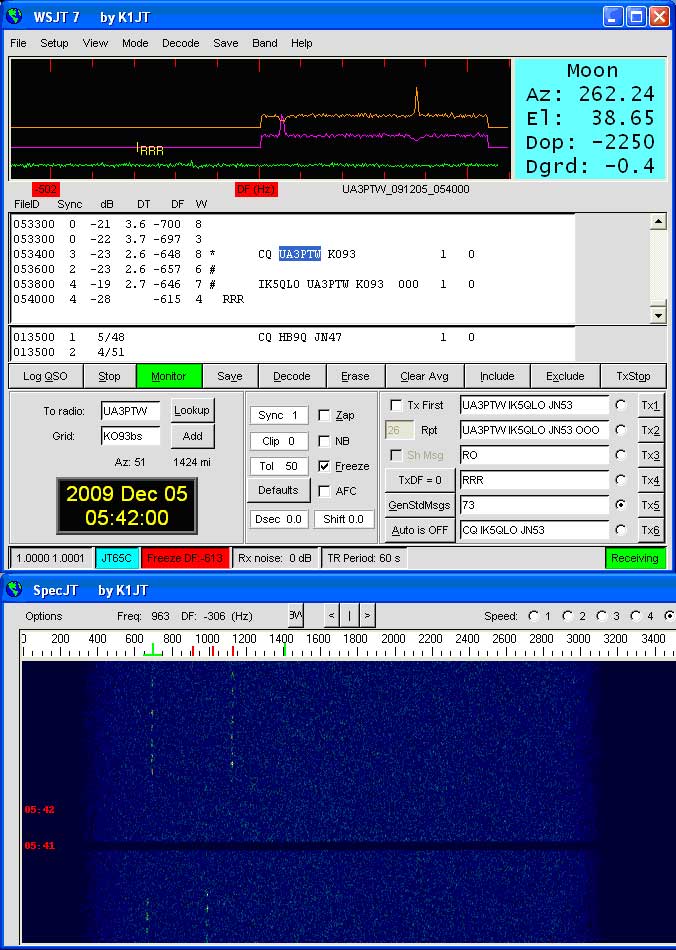Click the Tol value control
Screen dimensions: 676x950
(x=279, y=466)
